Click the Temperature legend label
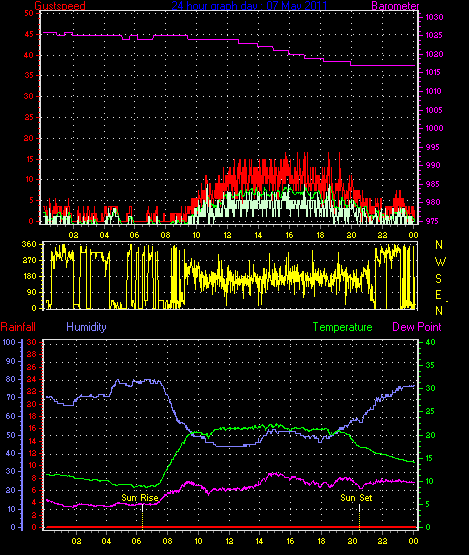Viewport: 469px width, 555px height. click(x=343, y=327)
